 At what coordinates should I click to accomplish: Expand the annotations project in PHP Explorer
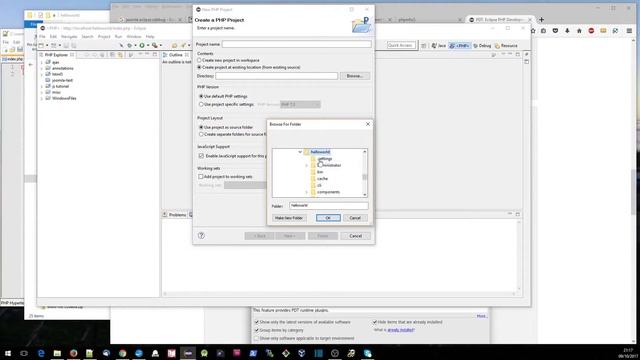(42, 69)
